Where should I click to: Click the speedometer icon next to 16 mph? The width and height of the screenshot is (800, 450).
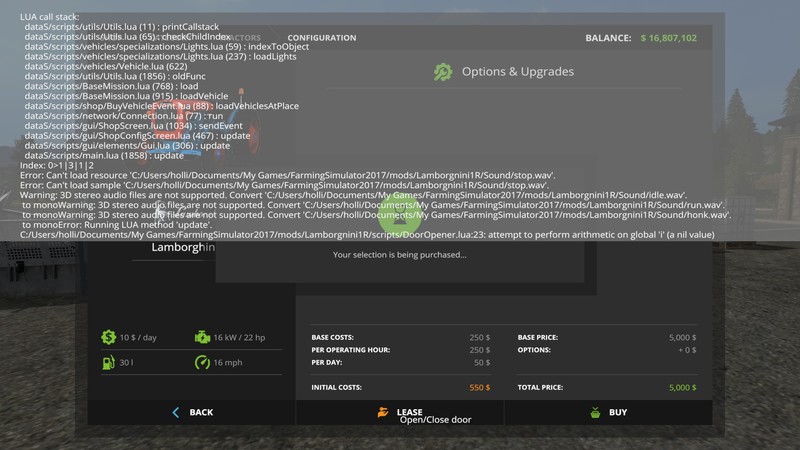[202, 364]
